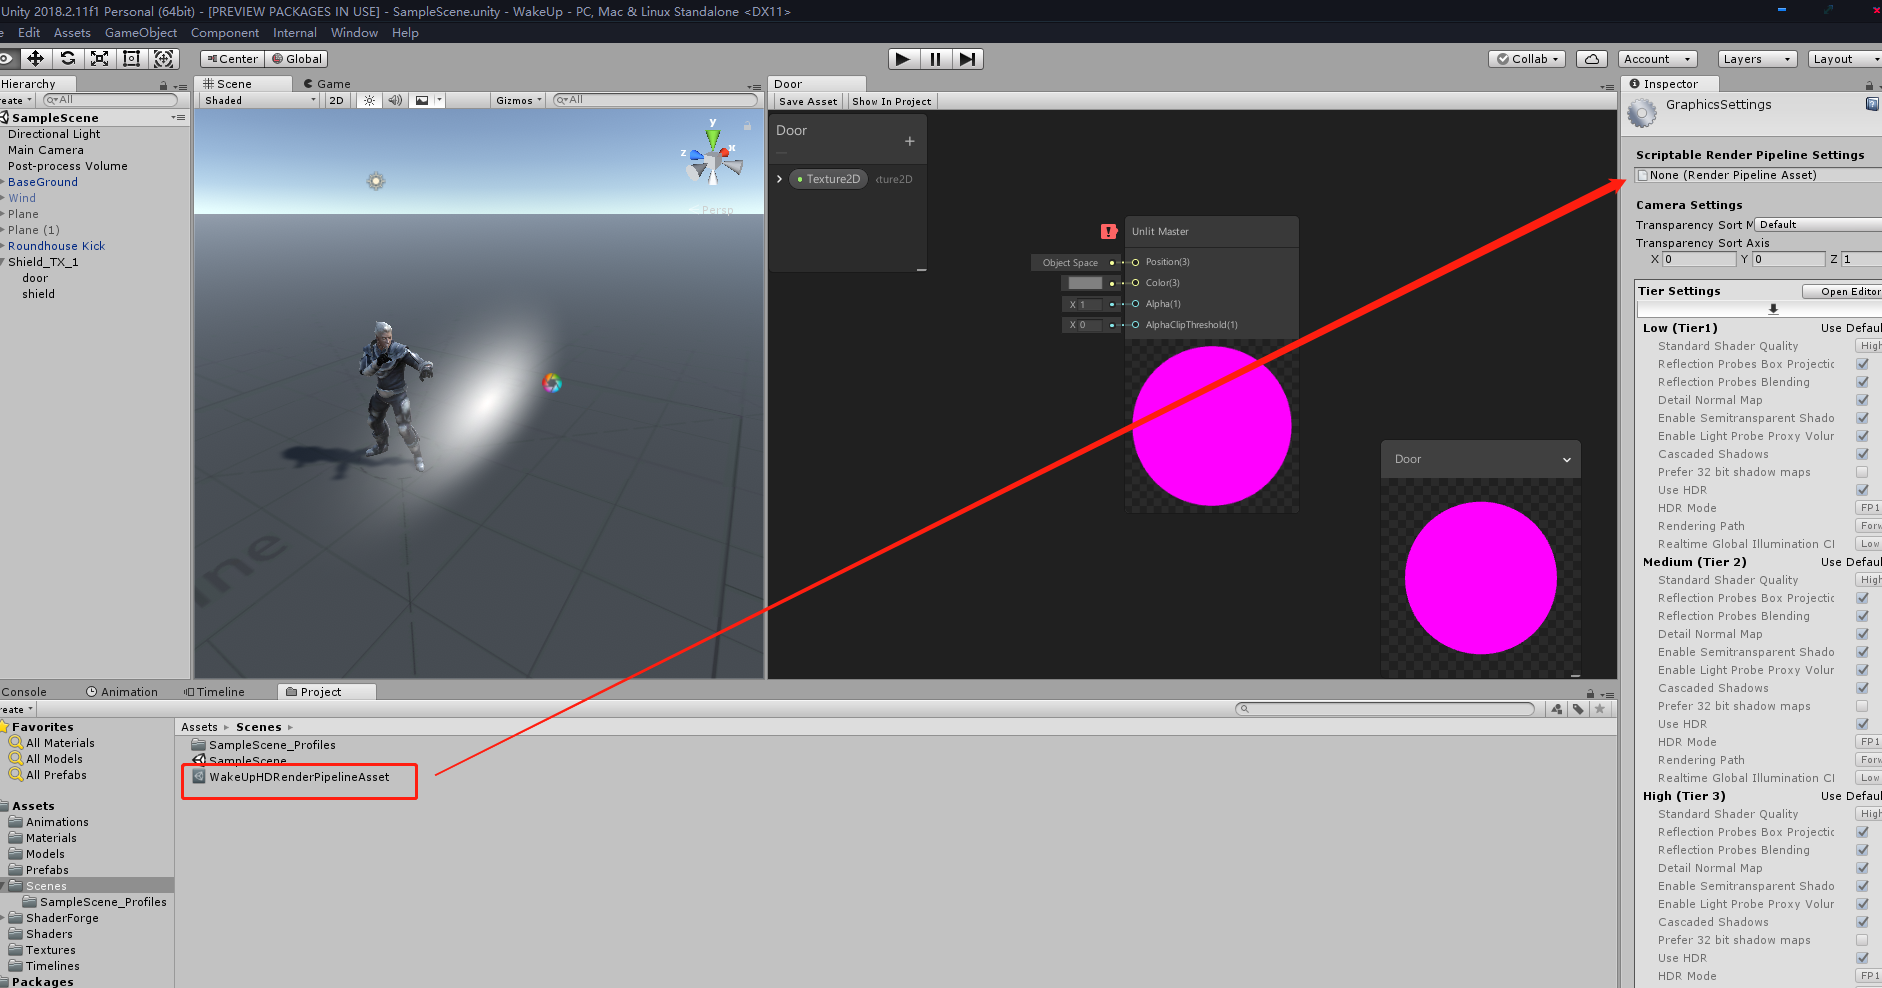1882x988 pixels.
Task: Open Project panel options menu
Action: click(x=1607, y=694)
